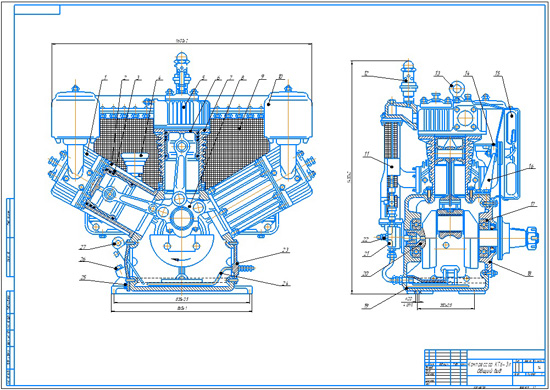
Task: Click the lower base width dimension text
Action: click(181, 309)
